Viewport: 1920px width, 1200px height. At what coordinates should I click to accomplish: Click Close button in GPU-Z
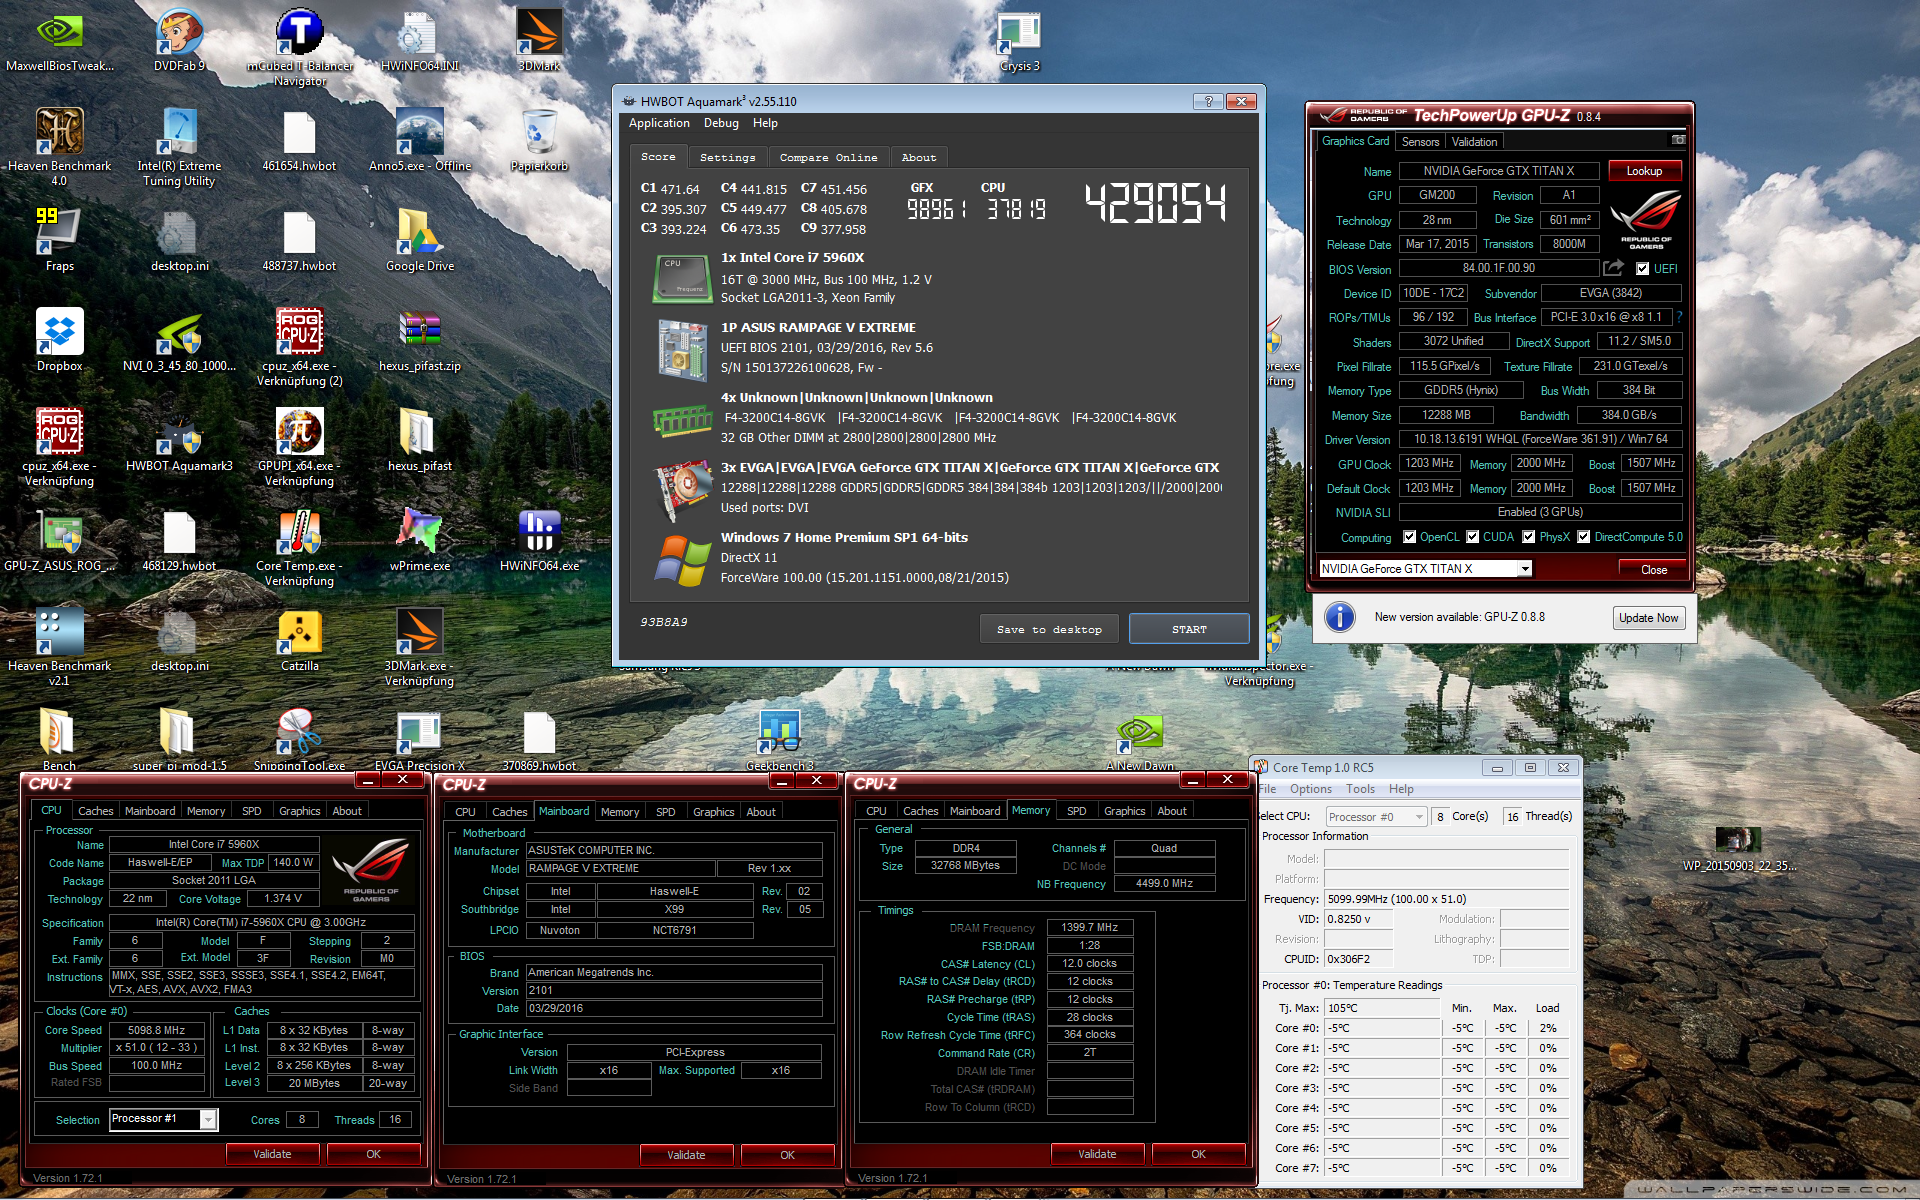coord(1653,570)
